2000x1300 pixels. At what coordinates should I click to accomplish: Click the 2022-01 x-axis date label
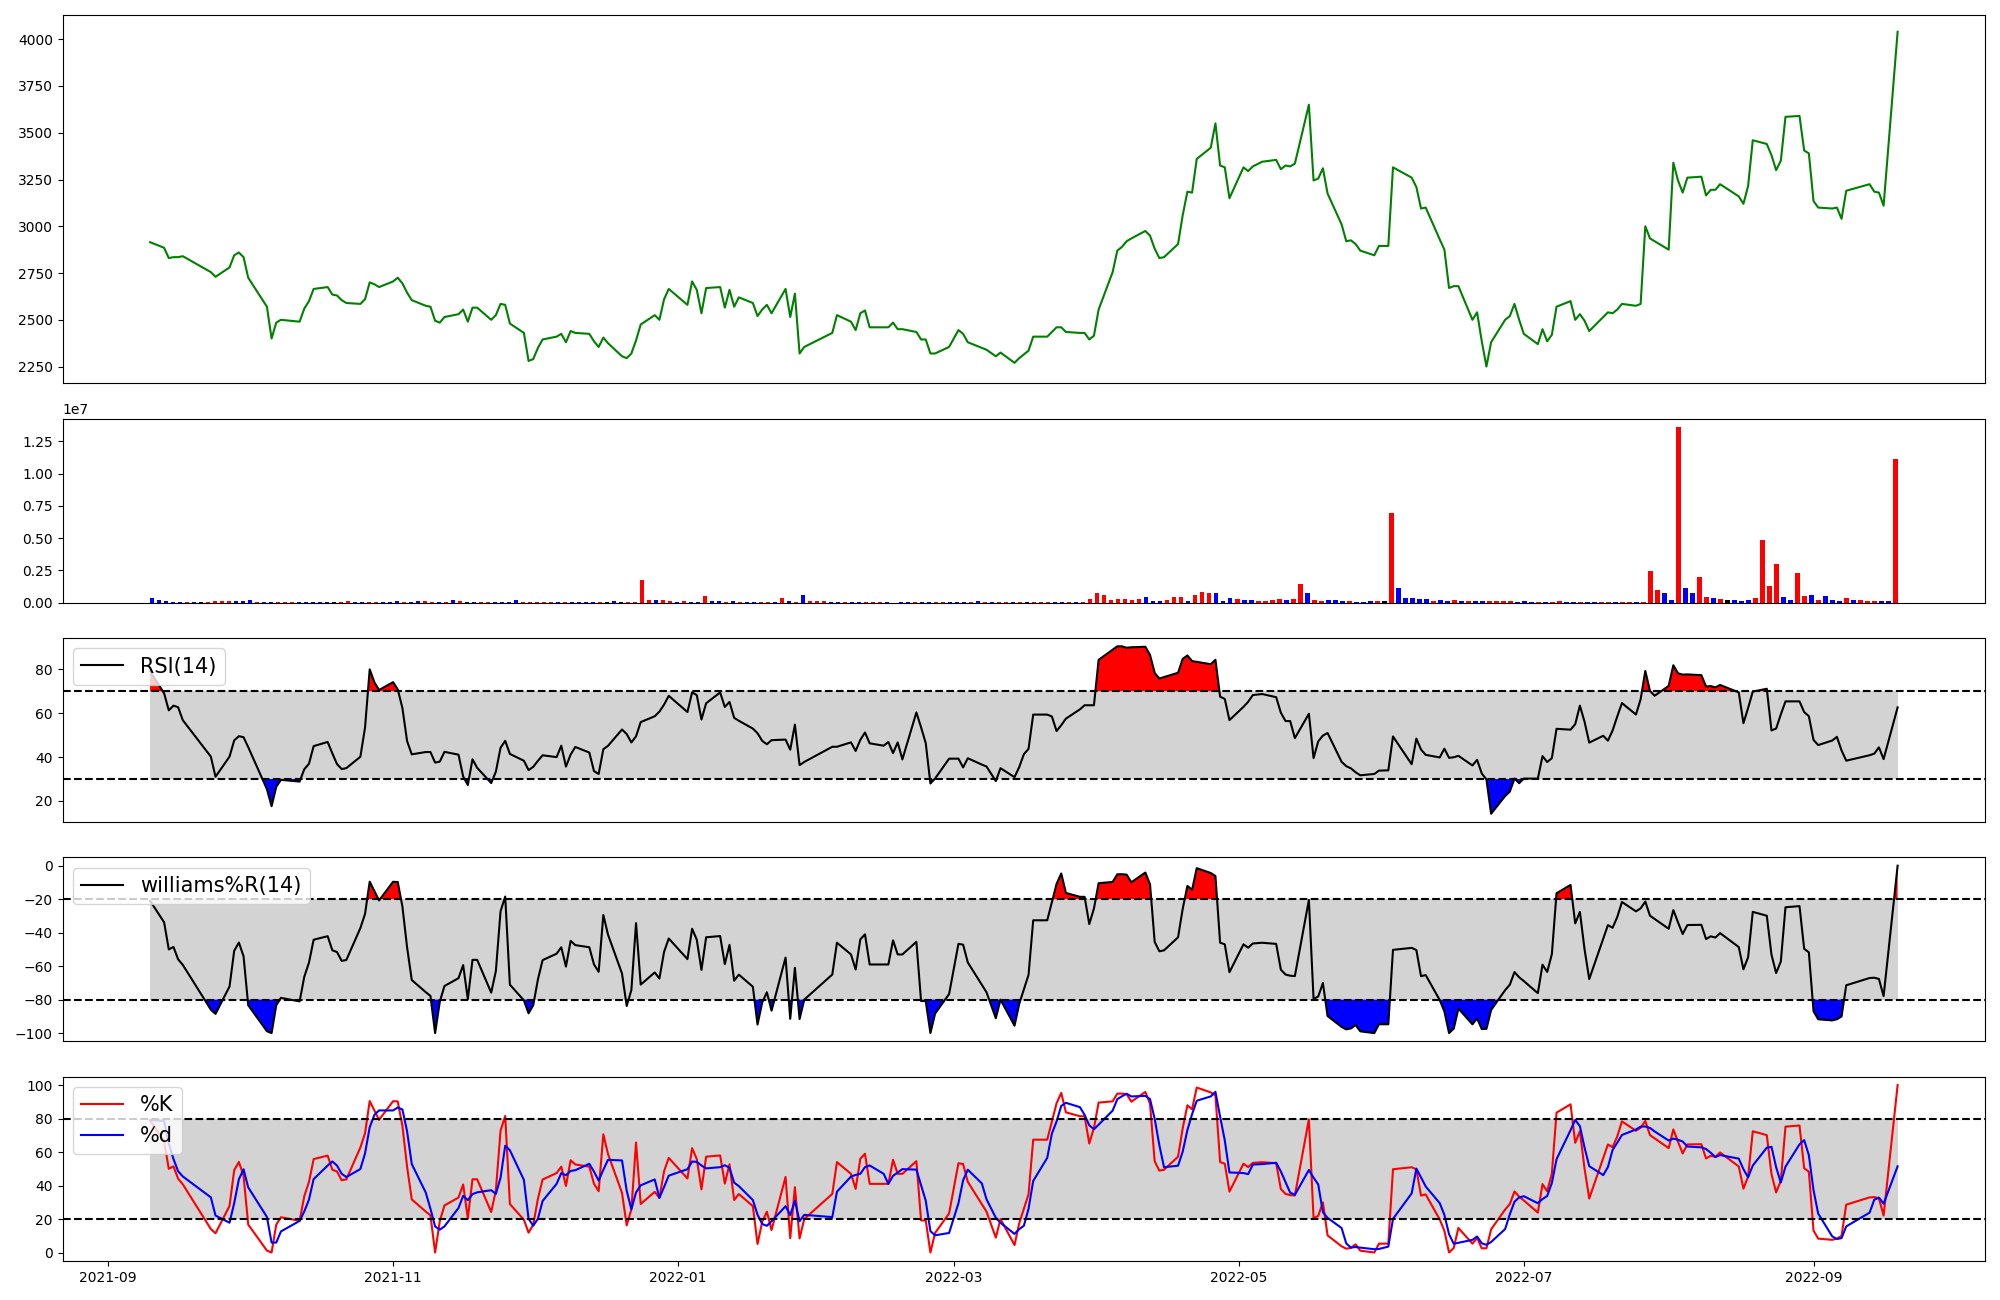tap(678, 1277)
